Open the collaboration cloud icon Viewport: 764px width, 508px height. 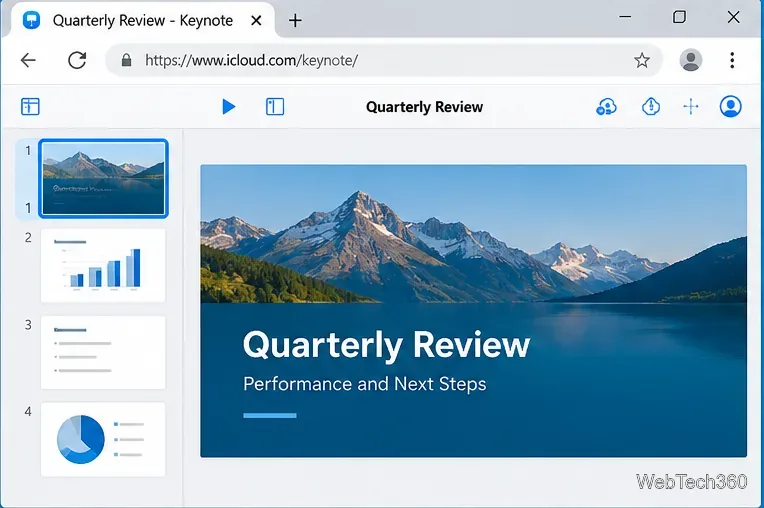(606, 107)
